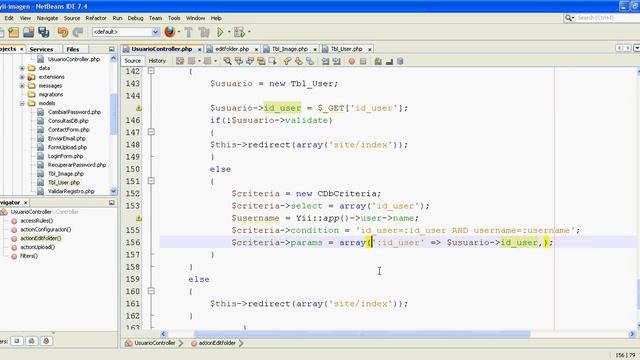640x360 pixels.
Task: Click the editor horizontal scrollbar thumb
Action: 362,334
